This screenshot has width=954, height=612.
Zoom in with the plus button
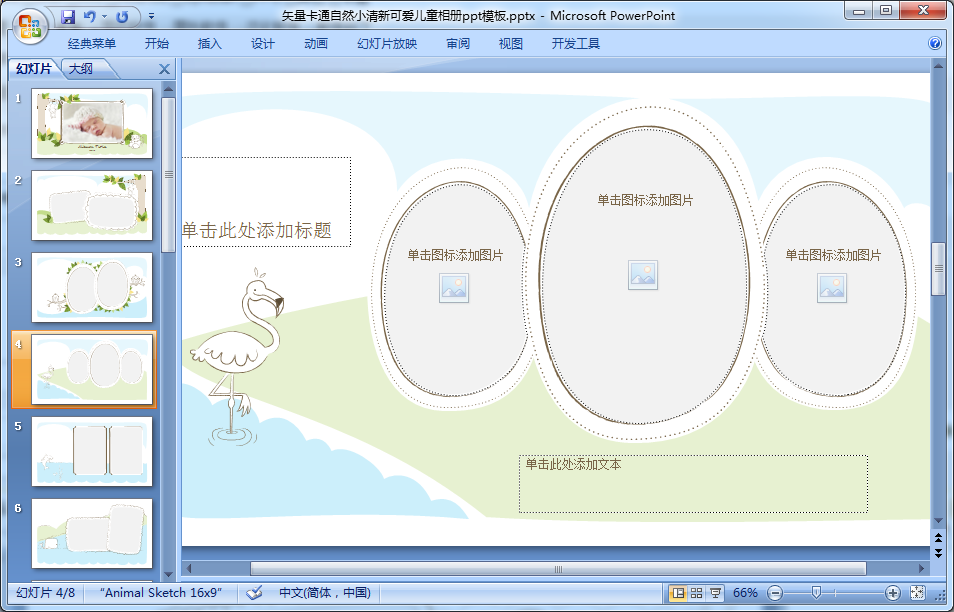893,593
